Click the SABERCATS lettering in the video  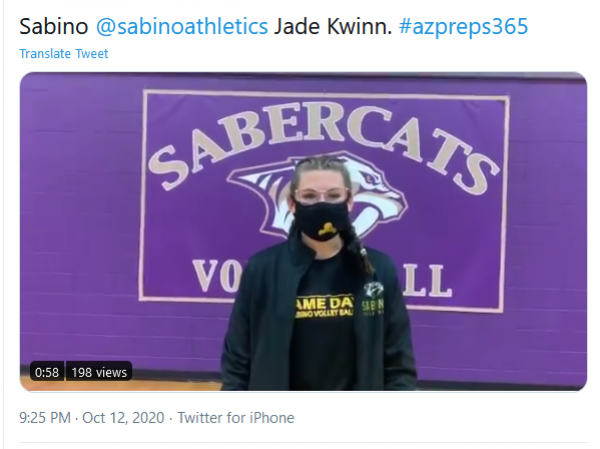click(324, 144)
